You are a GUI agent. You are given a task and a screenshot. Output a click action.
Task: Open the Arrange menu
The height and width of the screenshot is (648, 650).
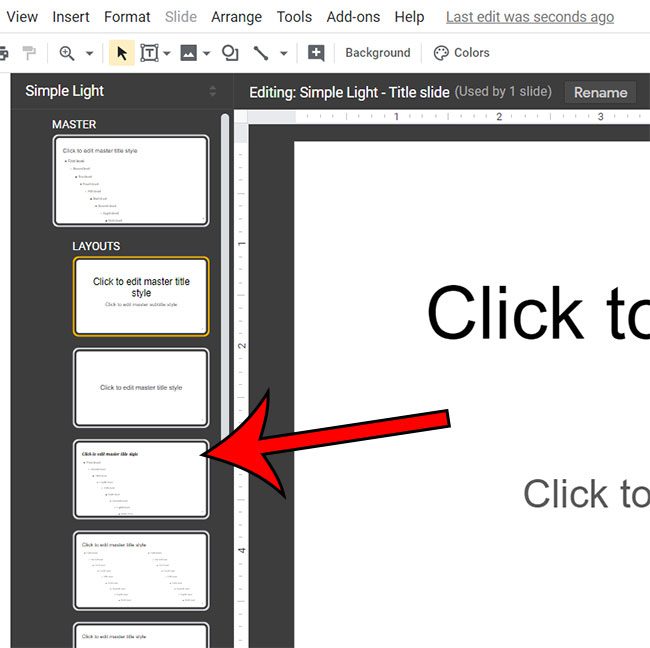[235, 17]
